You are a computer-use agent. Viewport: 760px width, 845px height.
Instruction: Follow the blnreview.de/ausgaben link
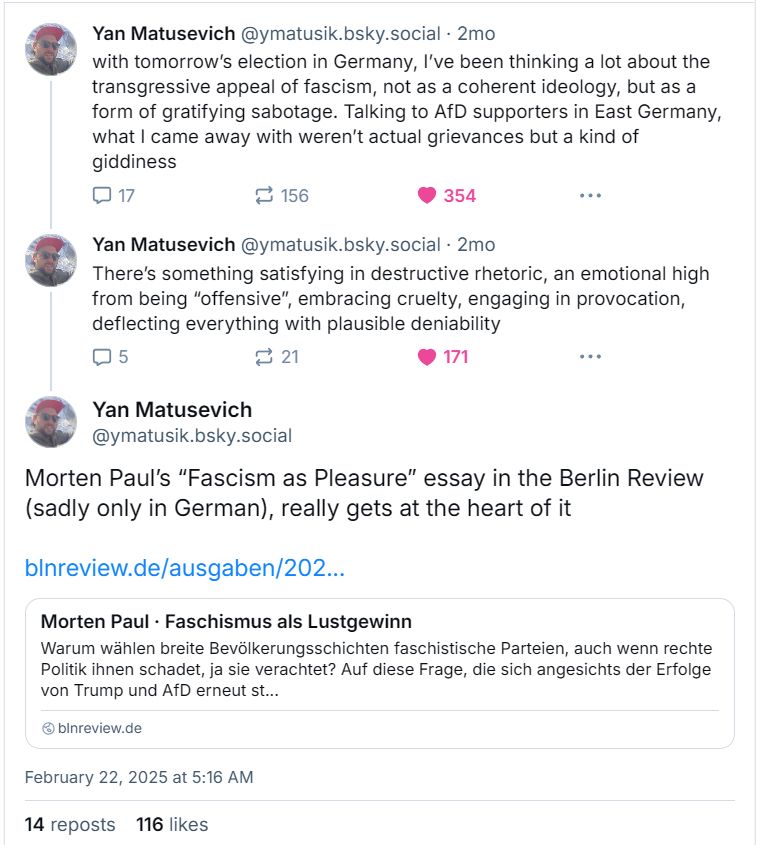[184, 568]
